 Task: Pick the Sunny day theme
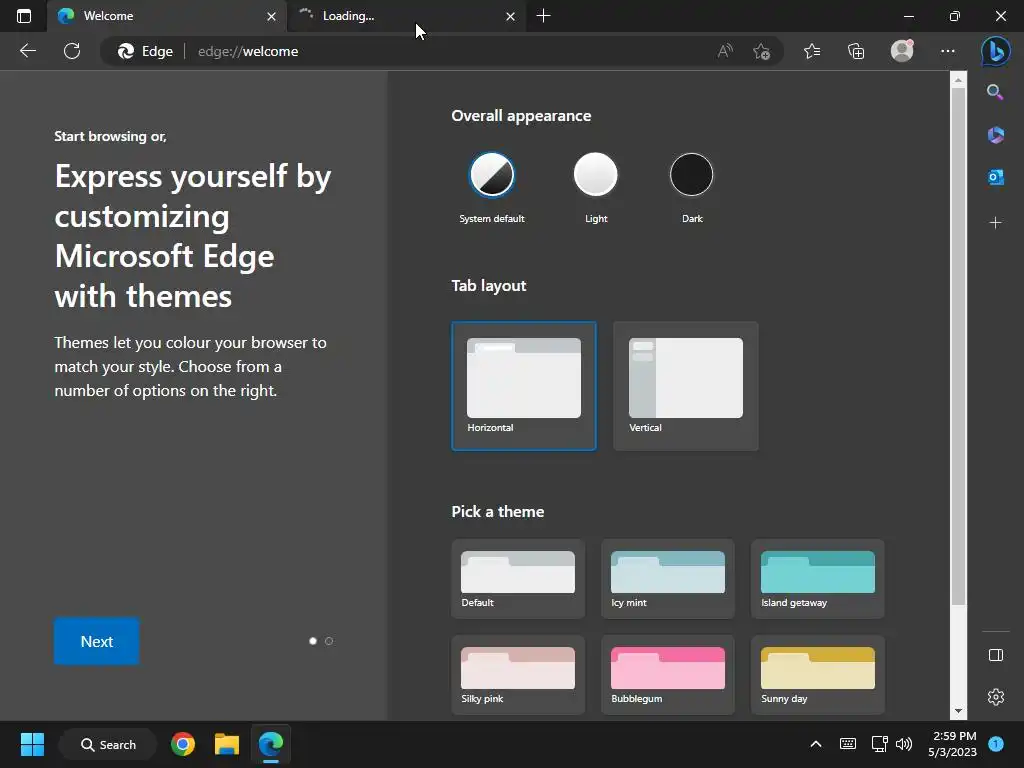pyautogui.click(x=818, y=675)
